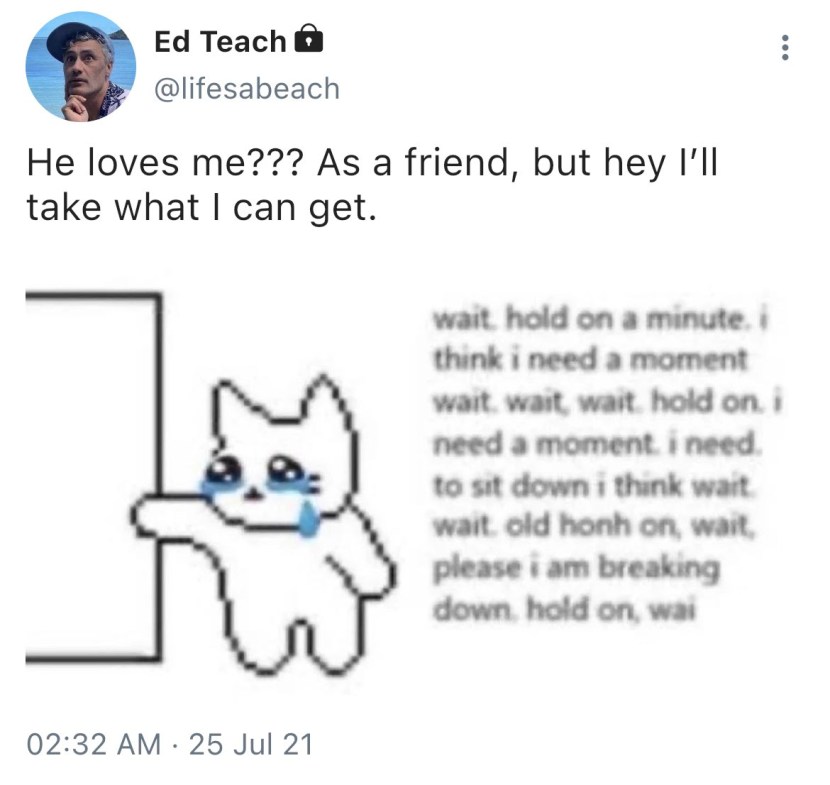Screen dimensions: 830x785
Task: Select the 'take what I can get.' line
Action: [x=202, y=207]
